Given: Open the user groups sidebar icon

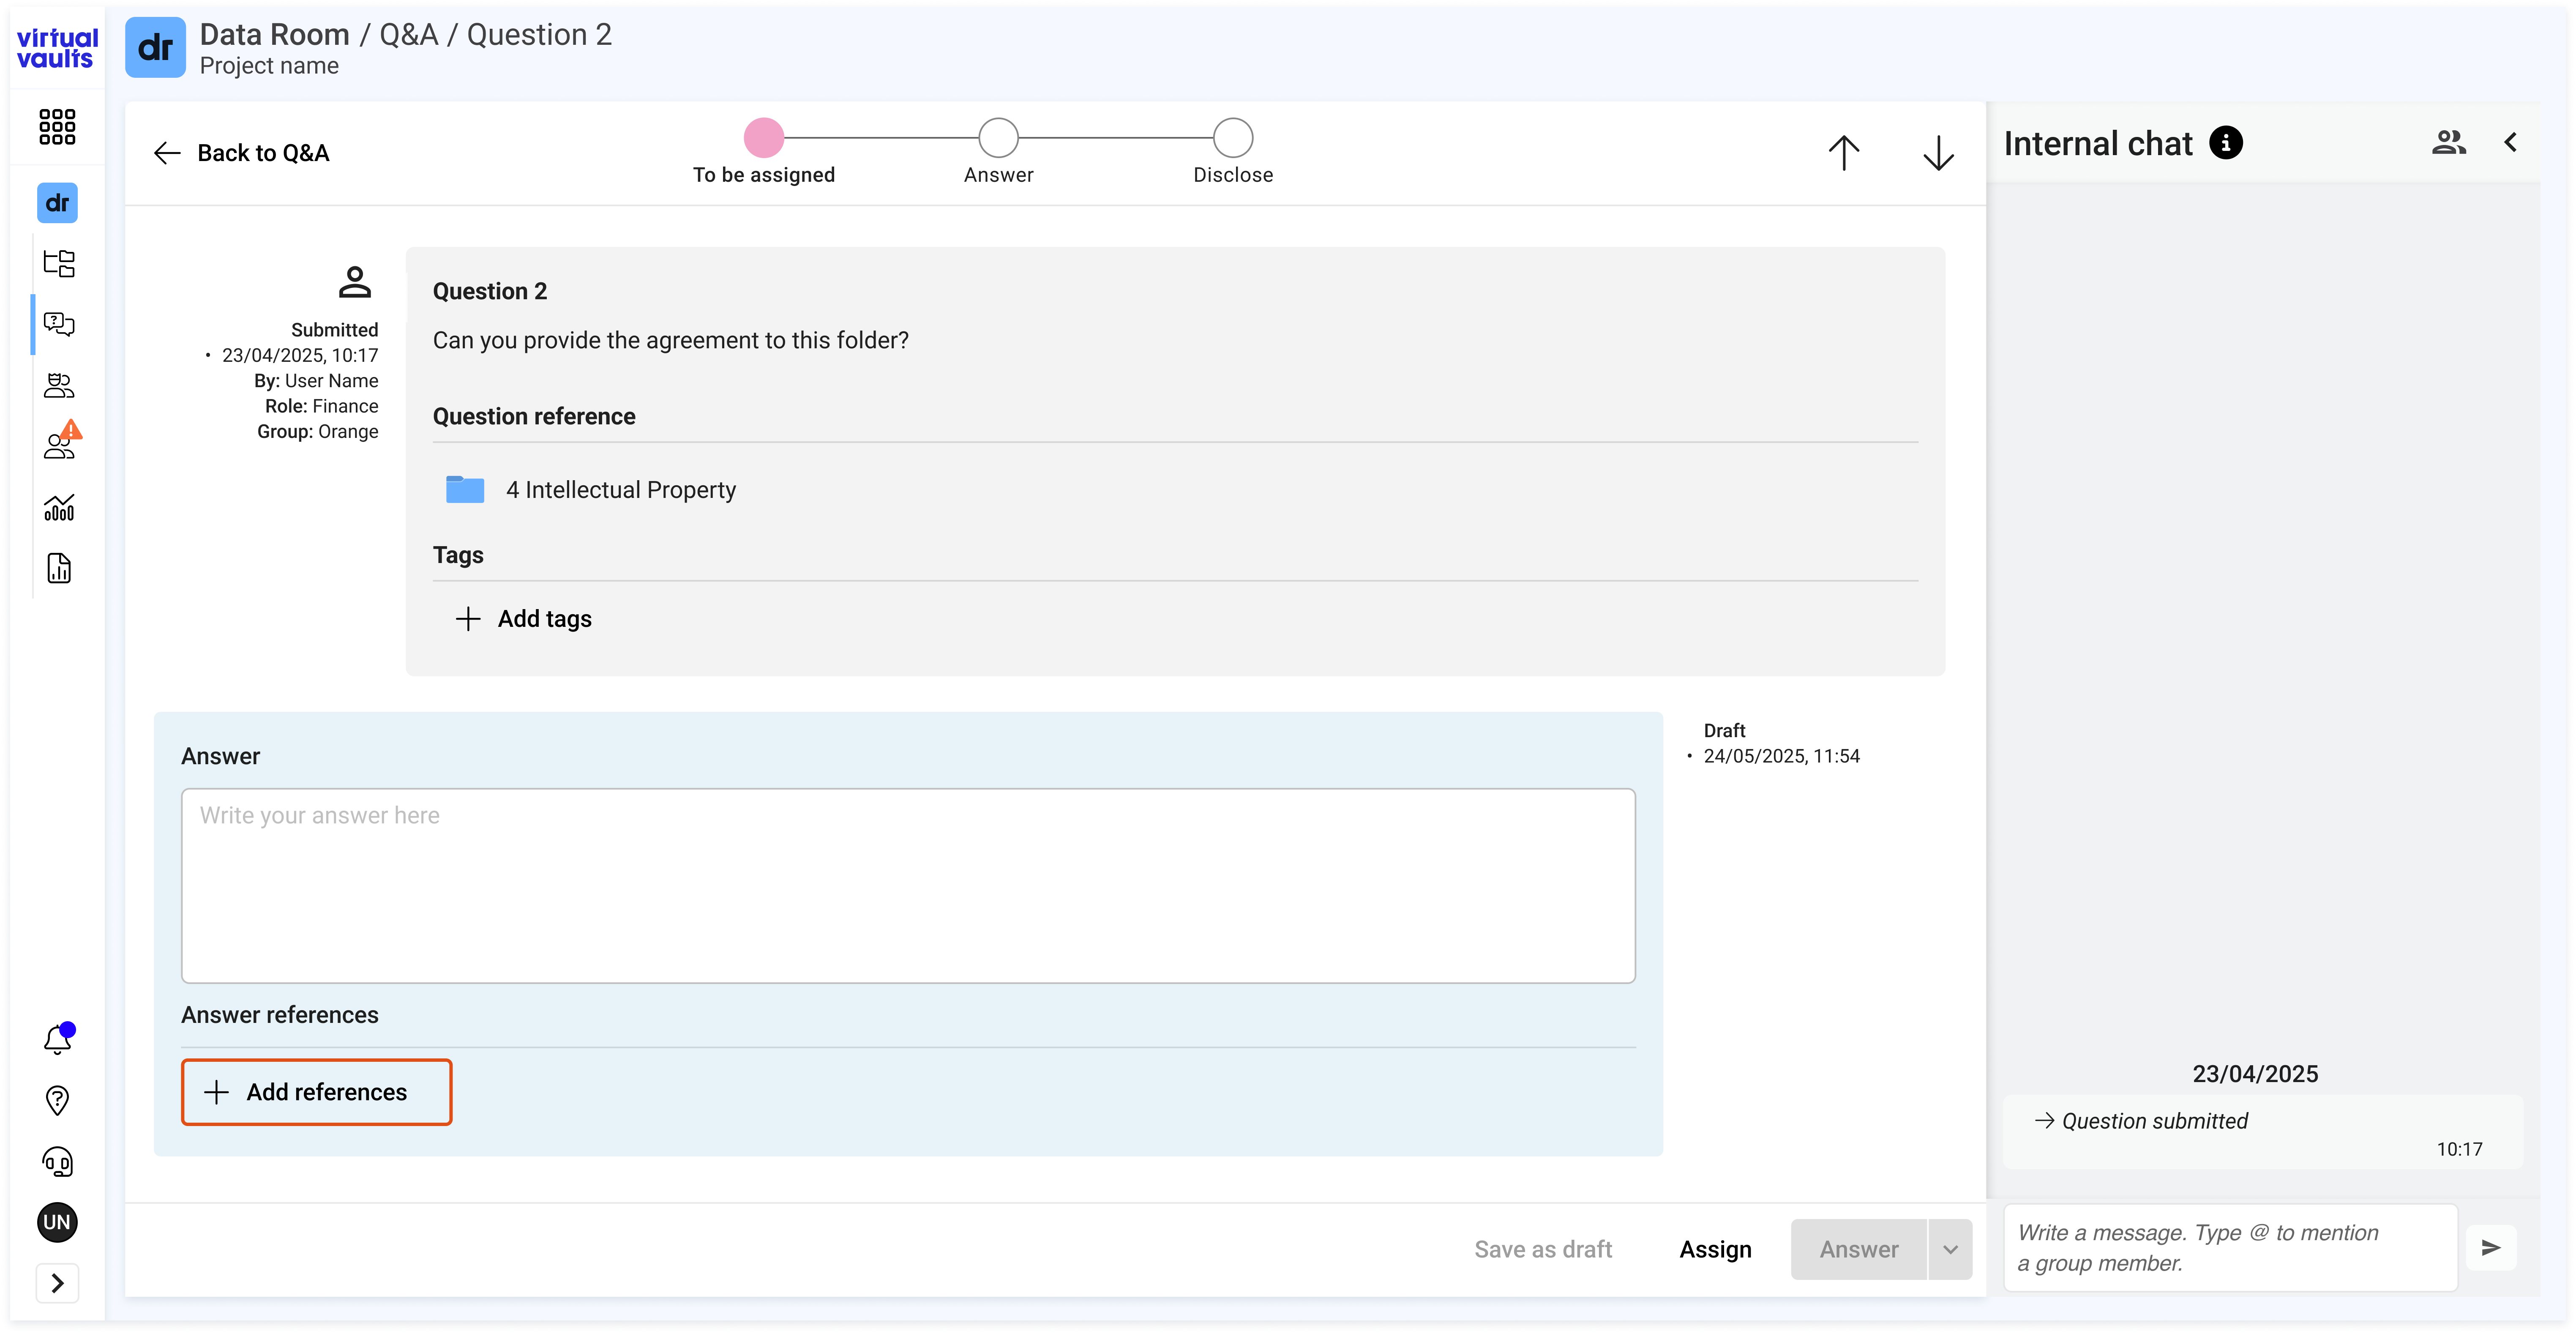Looking at the screenshot, I should pyautogui.click(x=59, y=385).
